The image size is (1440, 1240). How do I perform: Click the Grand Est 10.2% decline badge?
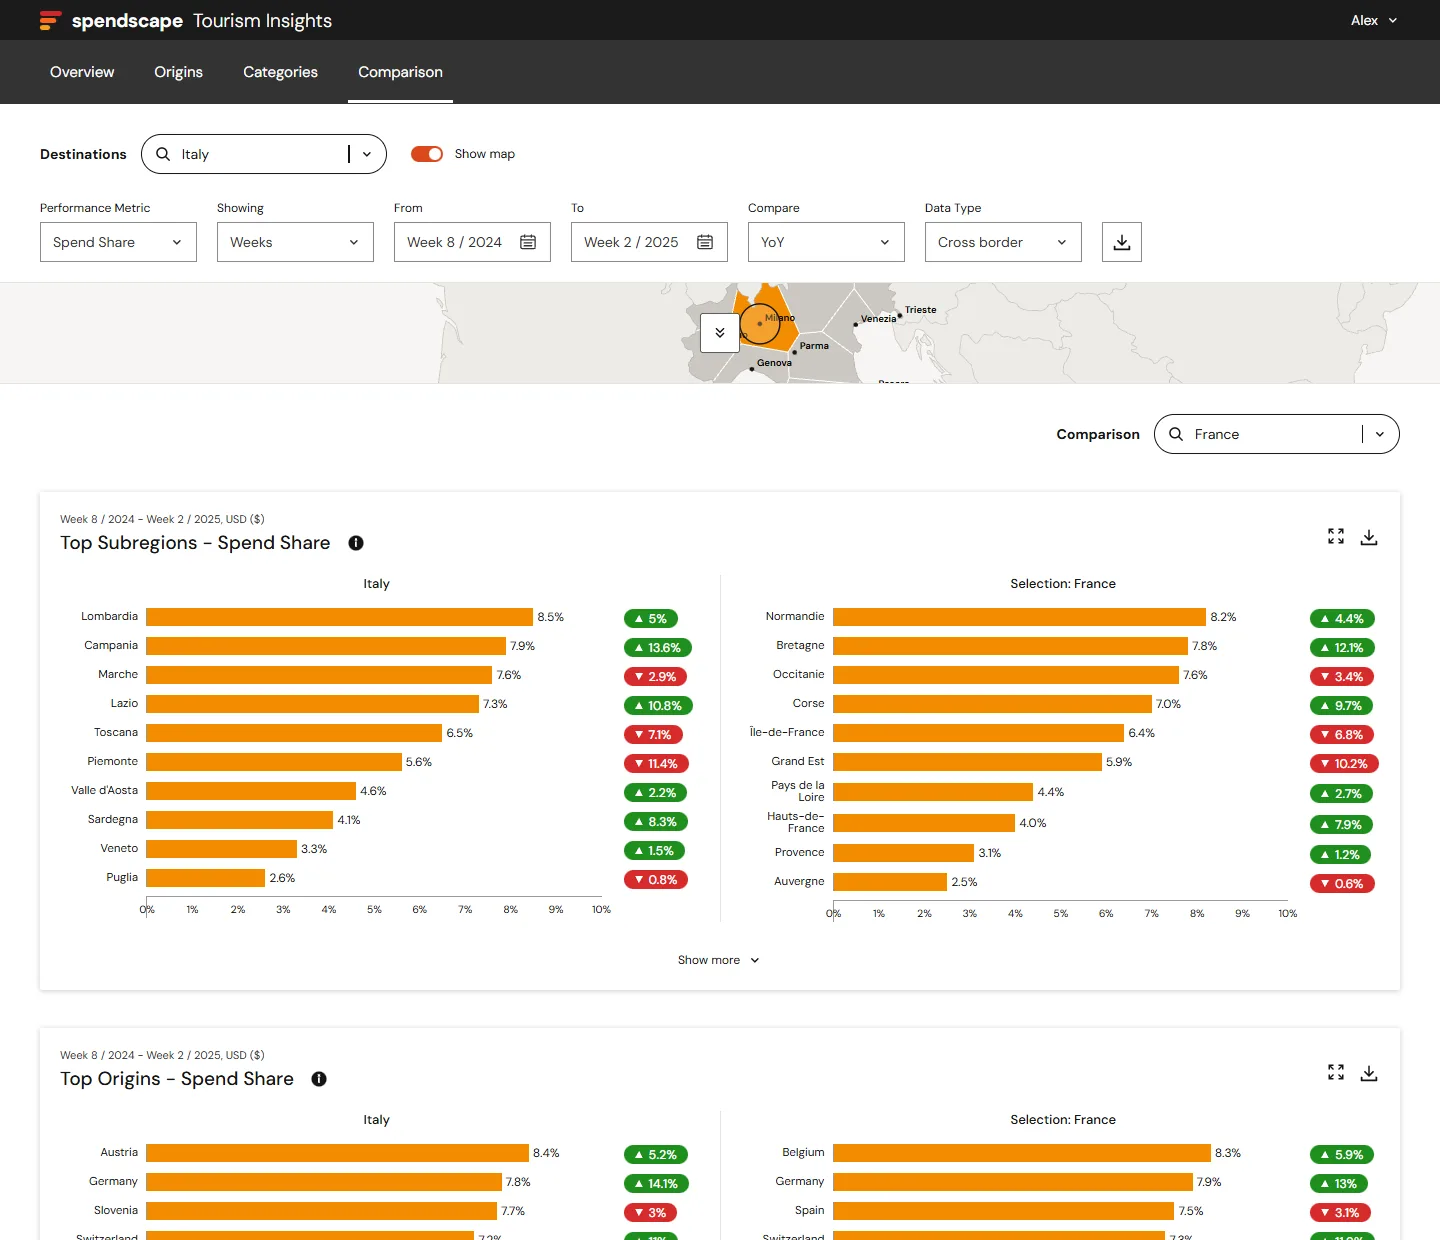1344,763
